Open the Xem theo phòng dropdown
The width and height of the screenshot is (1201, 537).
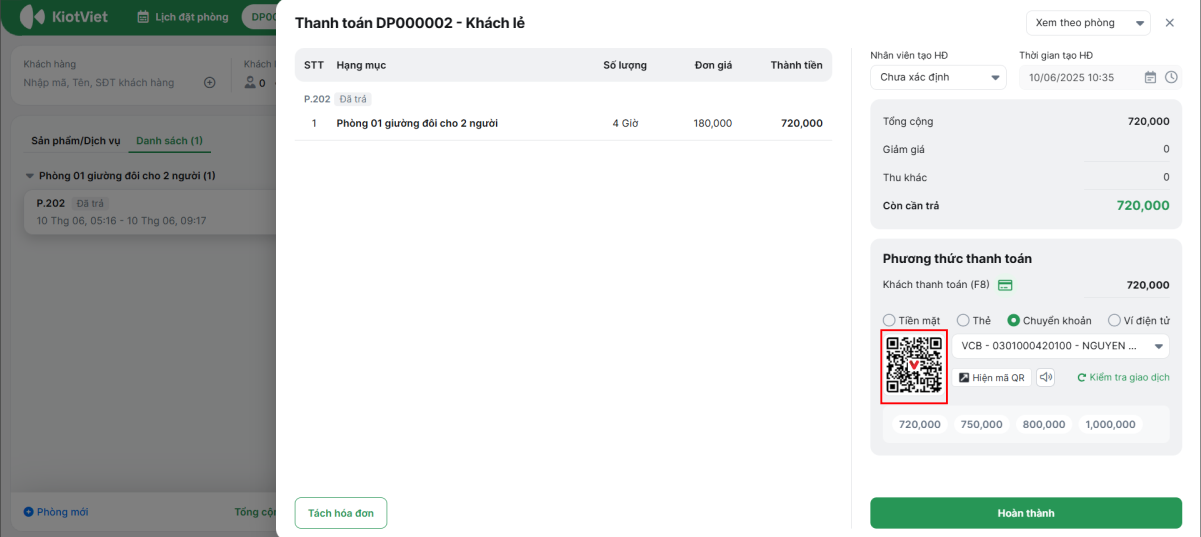(x=1088, y=23)
